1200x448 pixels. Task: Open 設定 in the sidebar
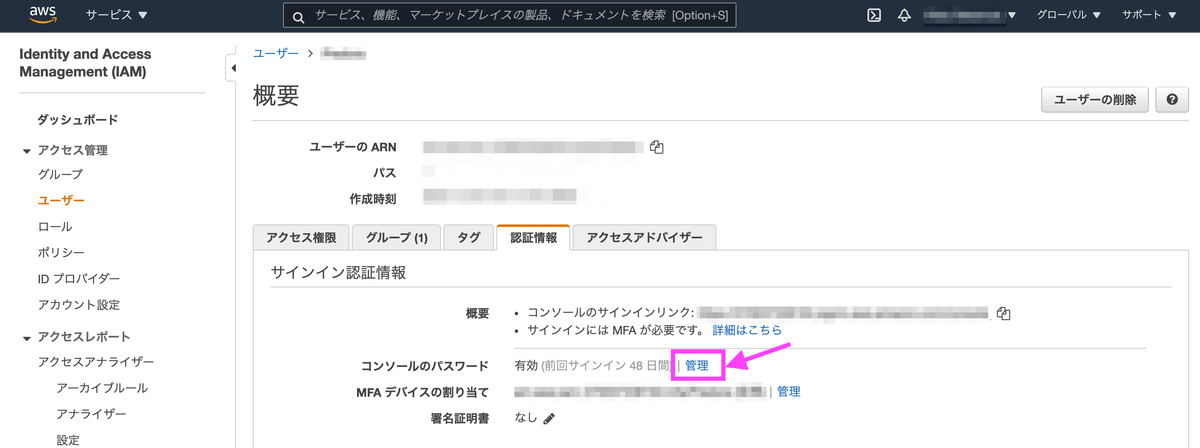[x=68, y=439]
